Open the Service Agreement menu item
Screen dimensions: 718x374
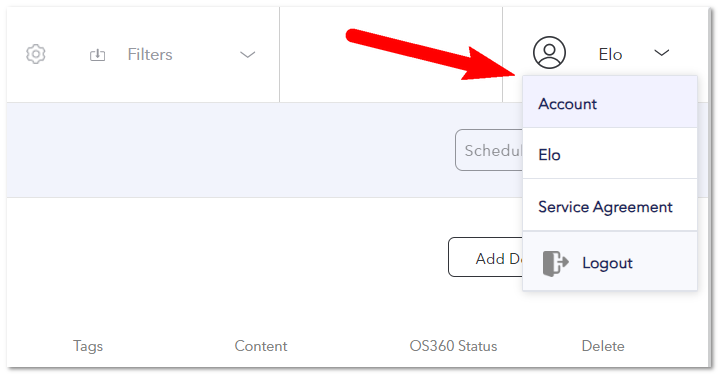(609, 205)
